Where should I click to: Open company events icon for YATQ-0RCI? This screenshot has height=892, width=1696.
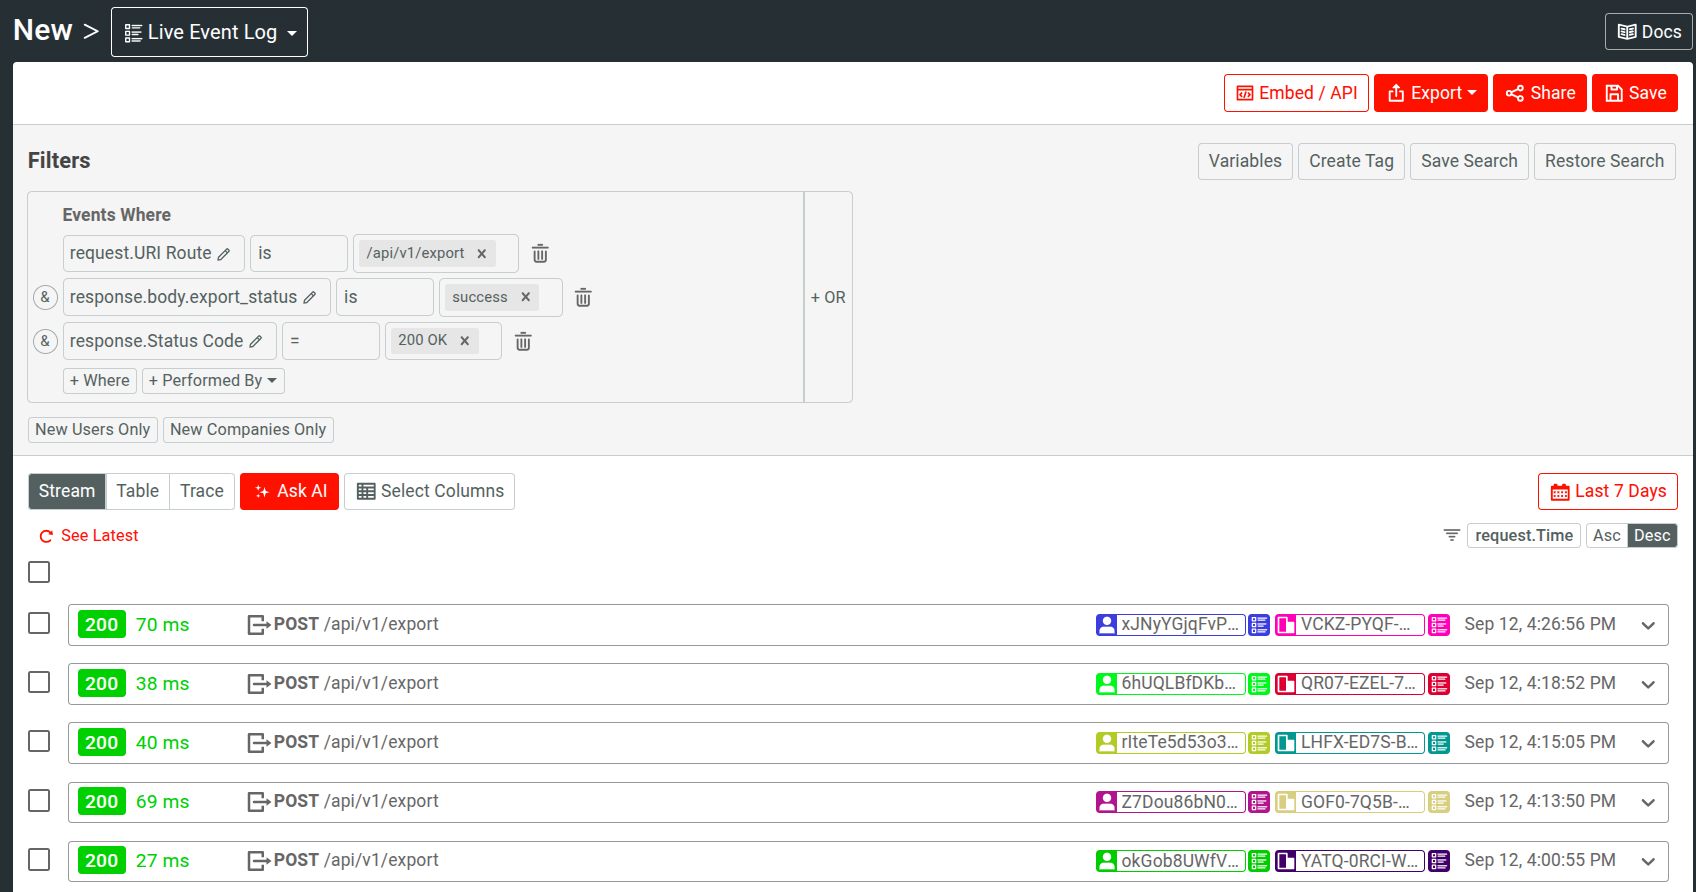[x=1439, y=861]
